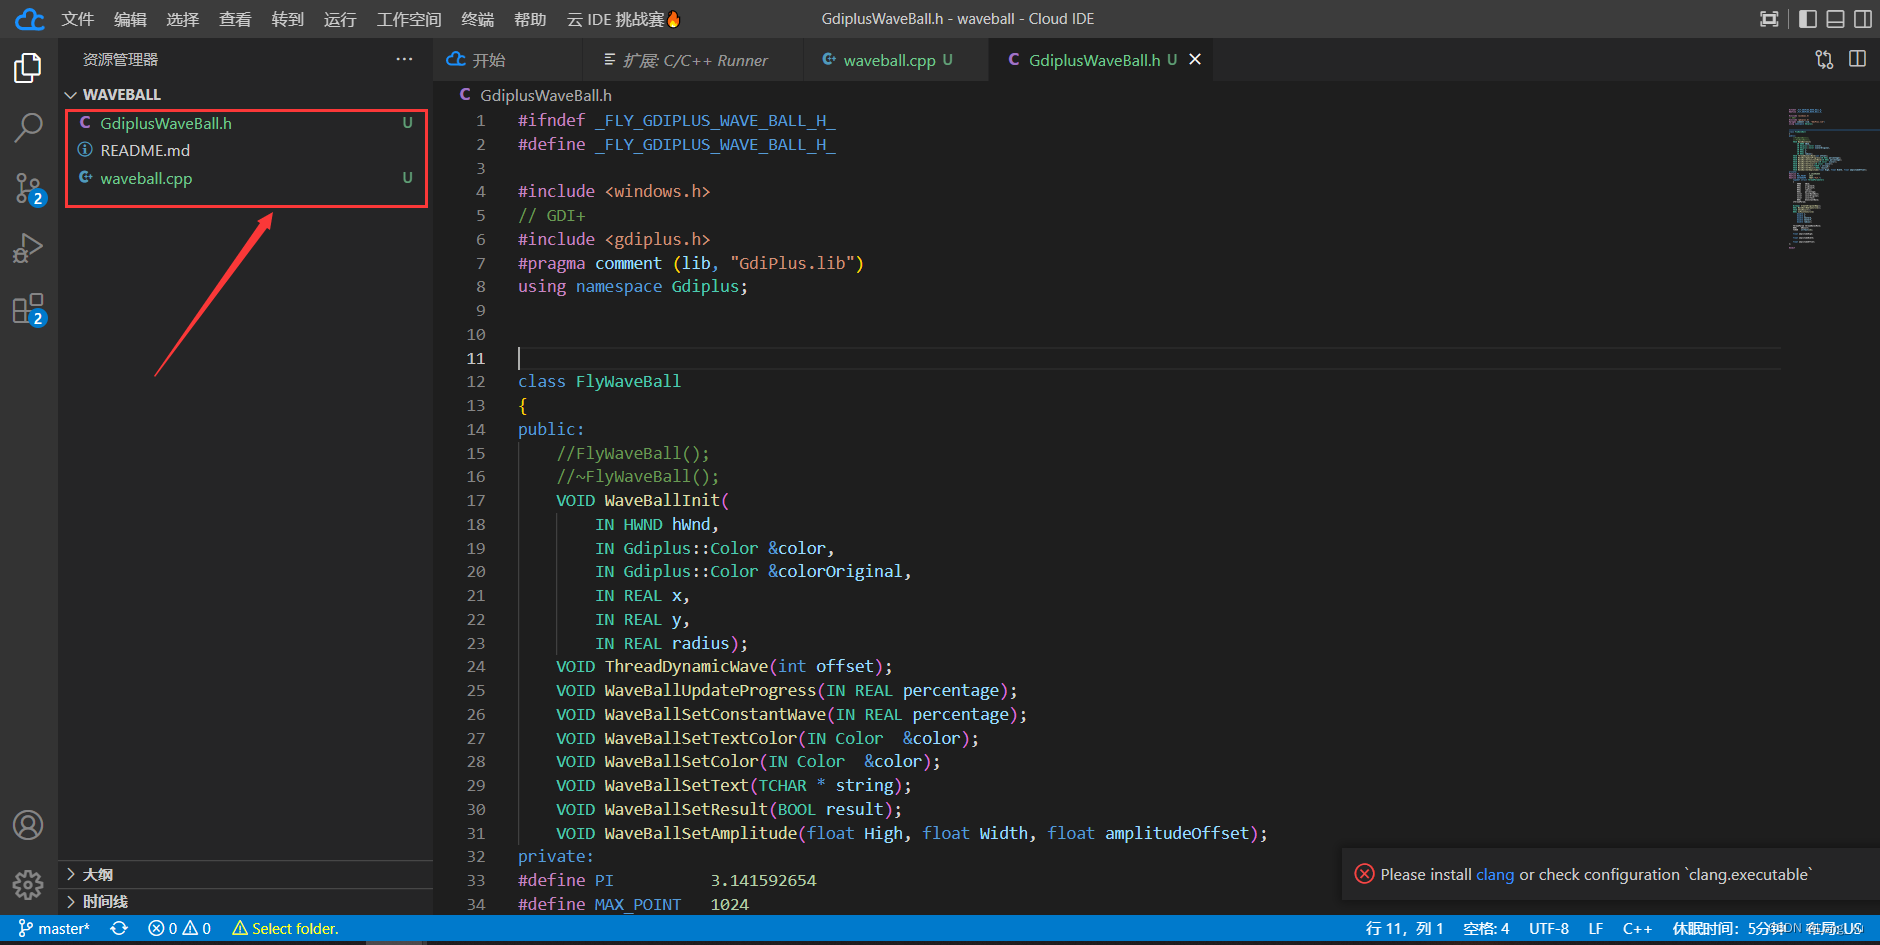The image size is (1880, 945).
Task: Open the 运行 menu
Action: click(340, 19)
